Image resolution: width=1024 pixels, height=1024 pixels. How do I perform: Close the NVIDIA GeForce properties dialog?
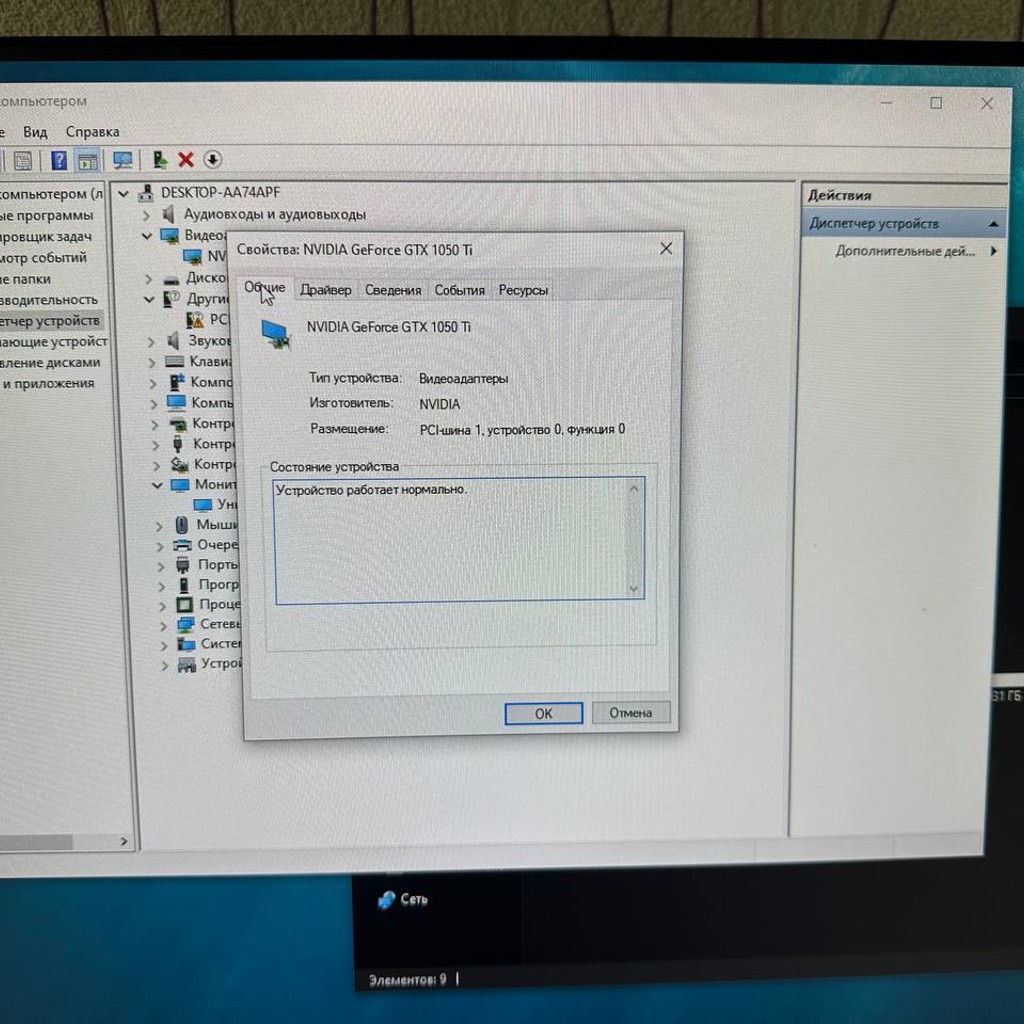(x=666, y=249)
